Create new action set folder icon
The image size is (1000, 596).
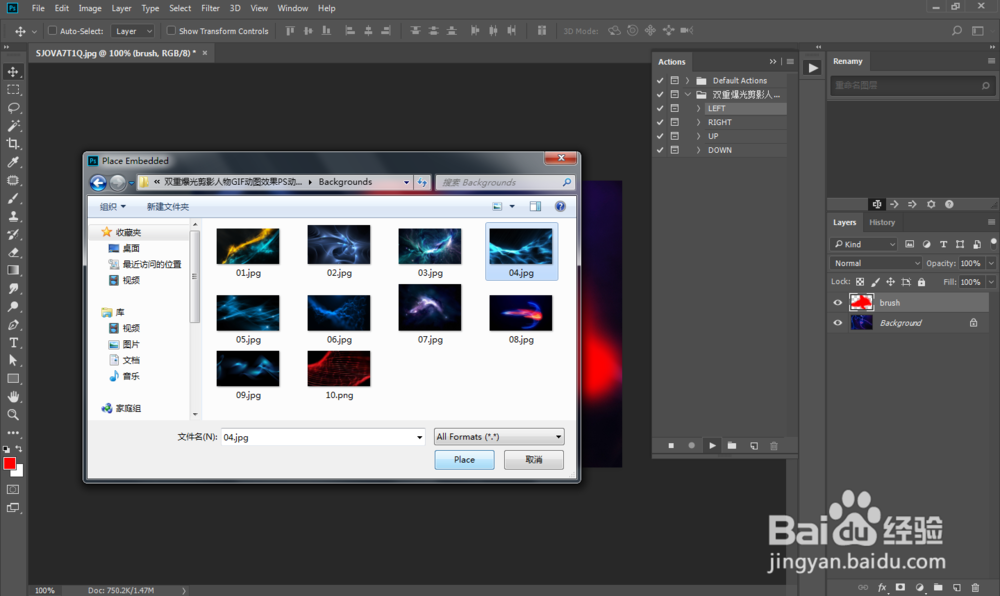(x=732, y=446)
